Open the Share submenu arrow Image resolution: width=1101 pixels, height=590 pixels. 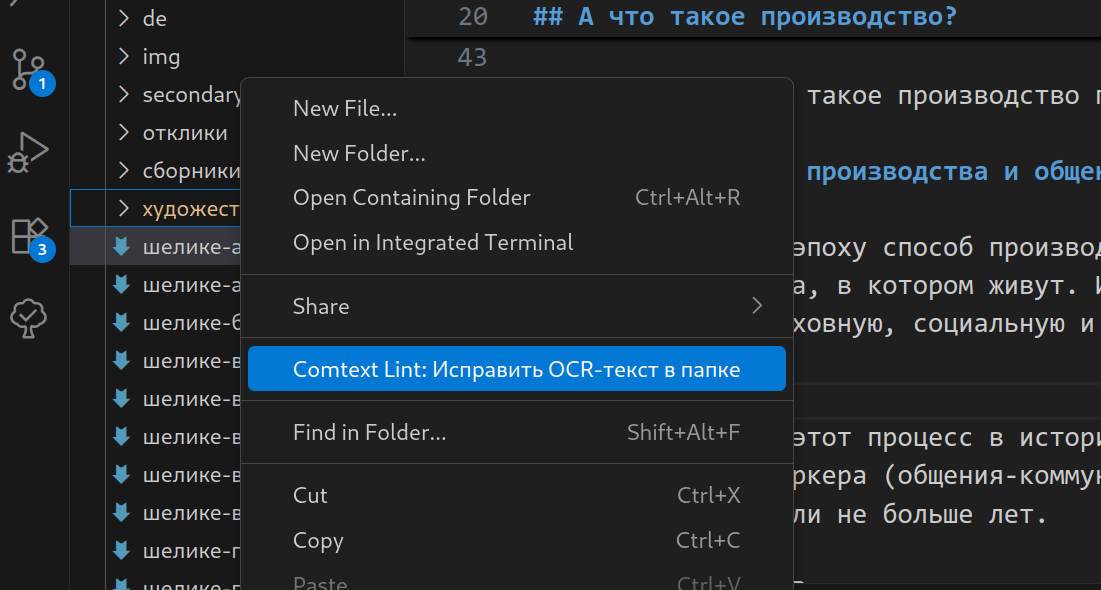(757, 306)
